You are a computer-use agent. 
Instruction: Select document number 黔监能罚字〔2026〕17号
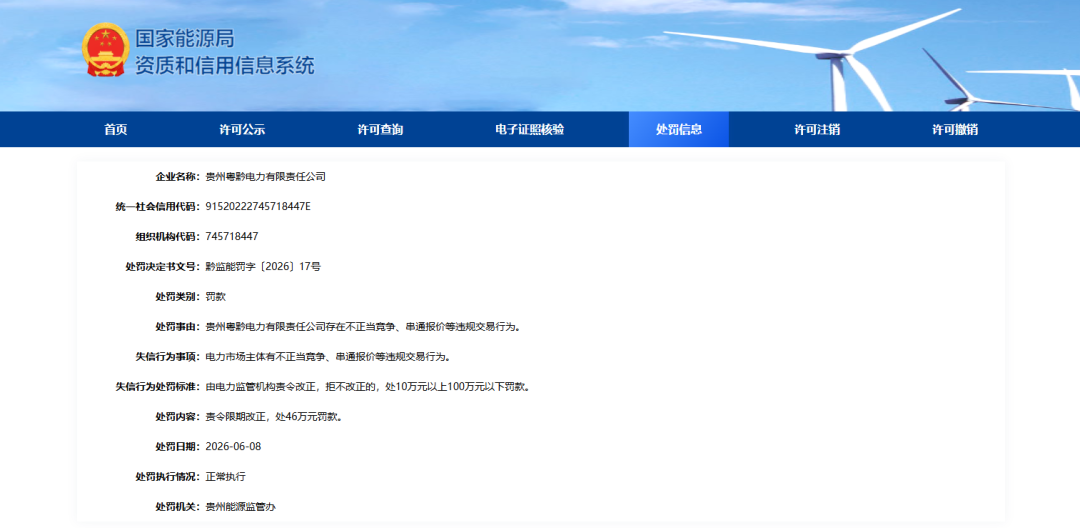[263, 266]
